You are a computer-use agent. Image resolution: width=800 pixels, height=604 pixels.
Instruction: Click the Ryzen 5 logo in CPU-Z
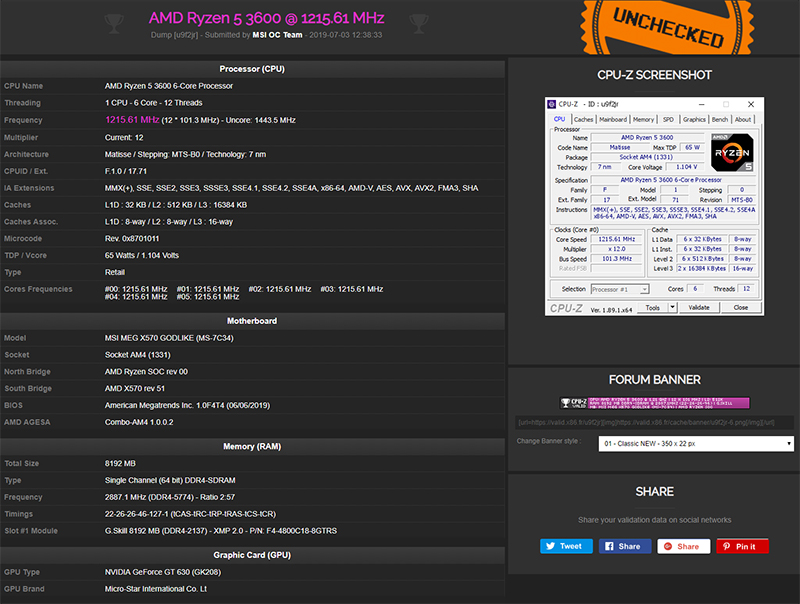pyautogui.click(x=732, y=153)
